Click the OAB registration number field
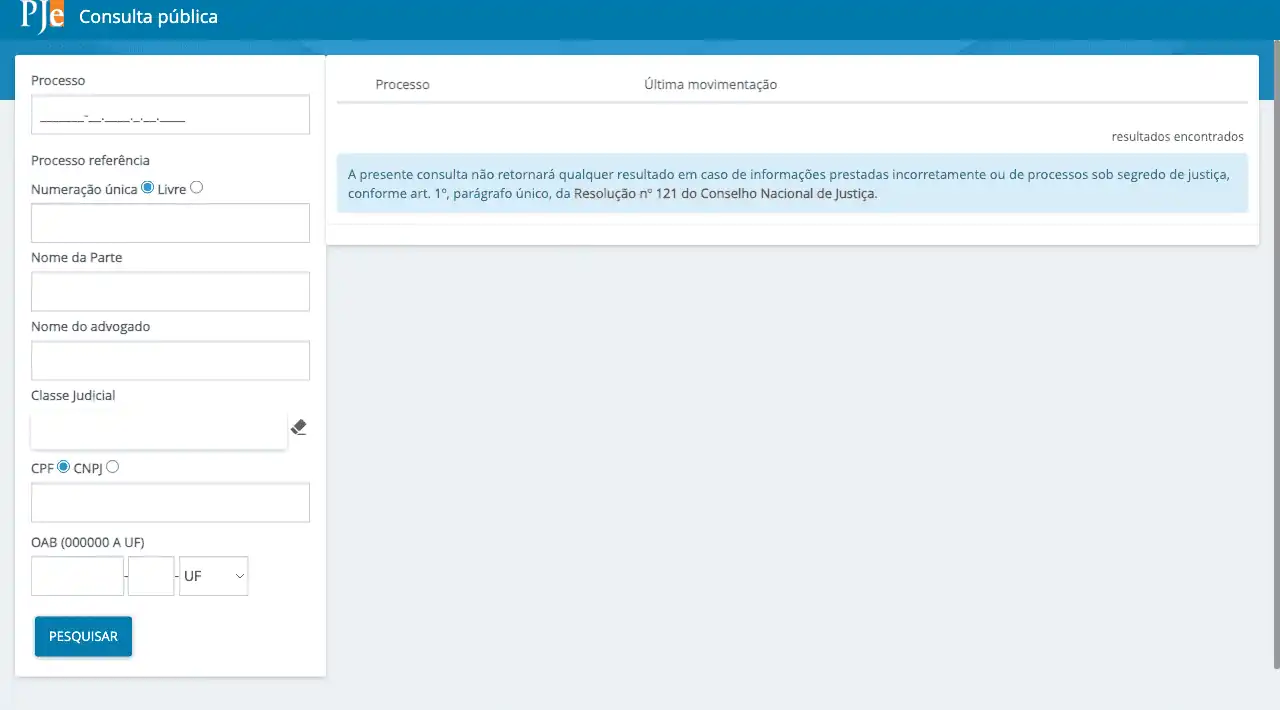This screenshot has height=710, width=1280. pos(77,576)
